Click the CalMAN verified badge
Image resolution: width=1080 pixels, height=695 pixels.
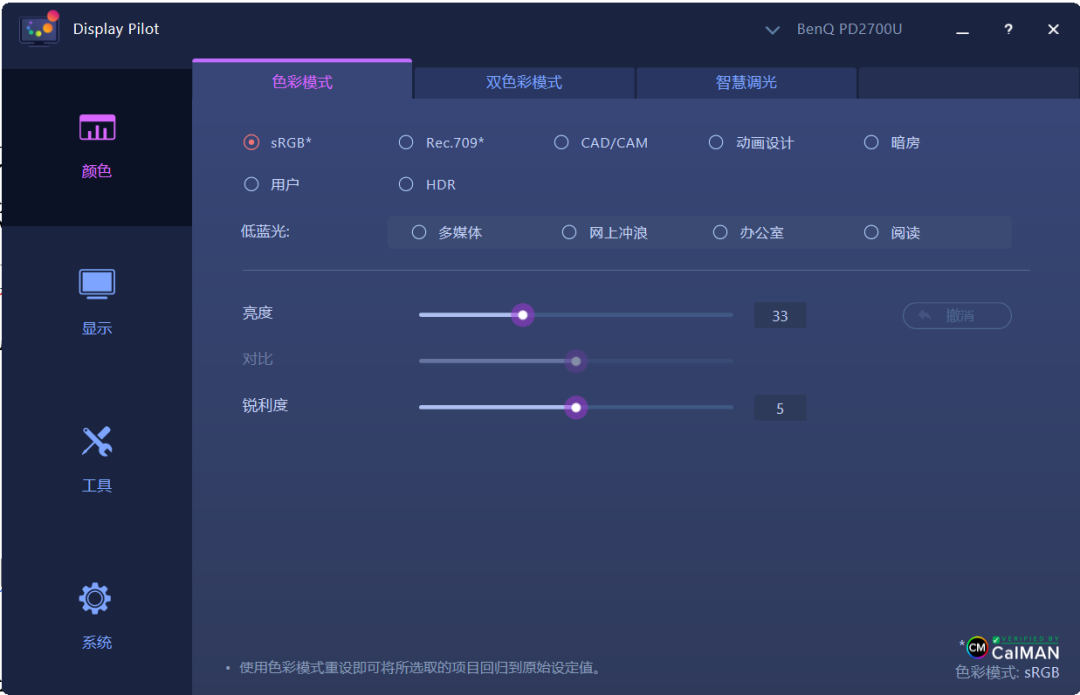tap(1013, 649)
